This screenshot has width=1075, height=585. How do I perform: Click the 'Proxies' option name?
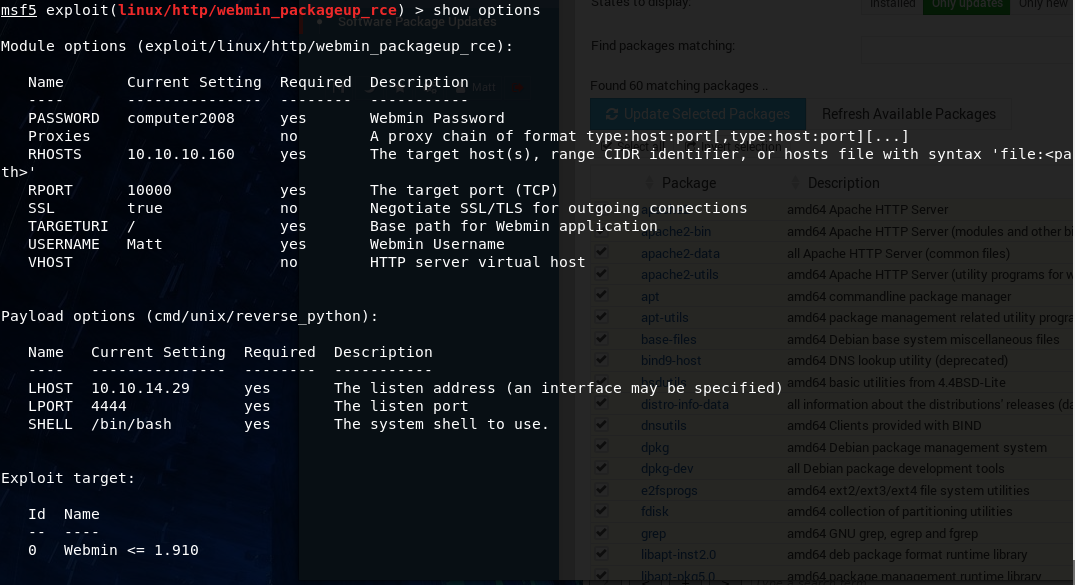[x=59, y=136]
